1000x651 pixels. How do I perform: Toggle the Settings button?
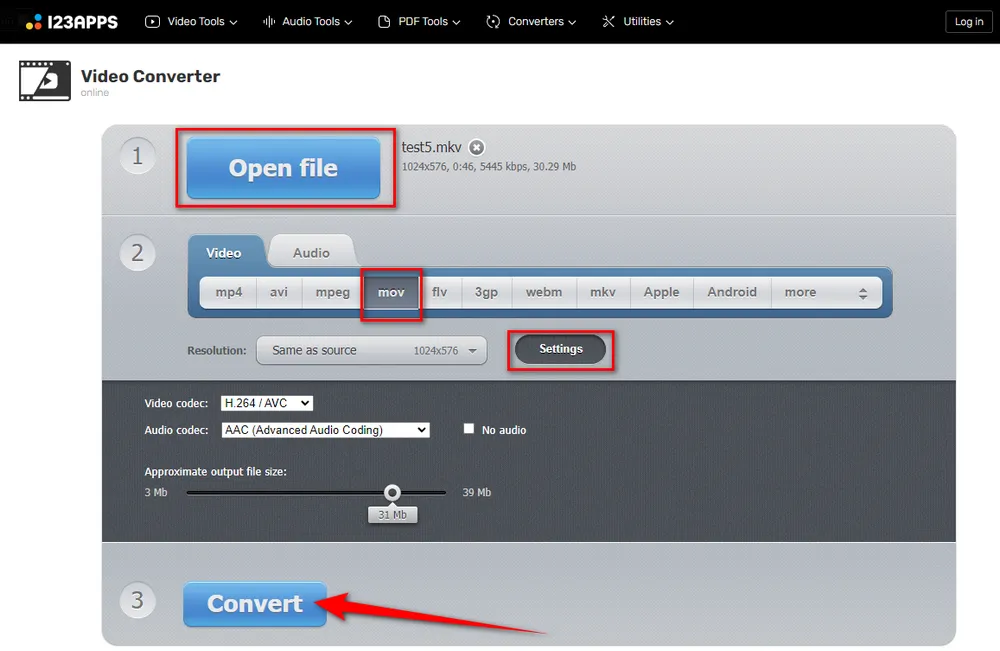[x=561, y=349]
